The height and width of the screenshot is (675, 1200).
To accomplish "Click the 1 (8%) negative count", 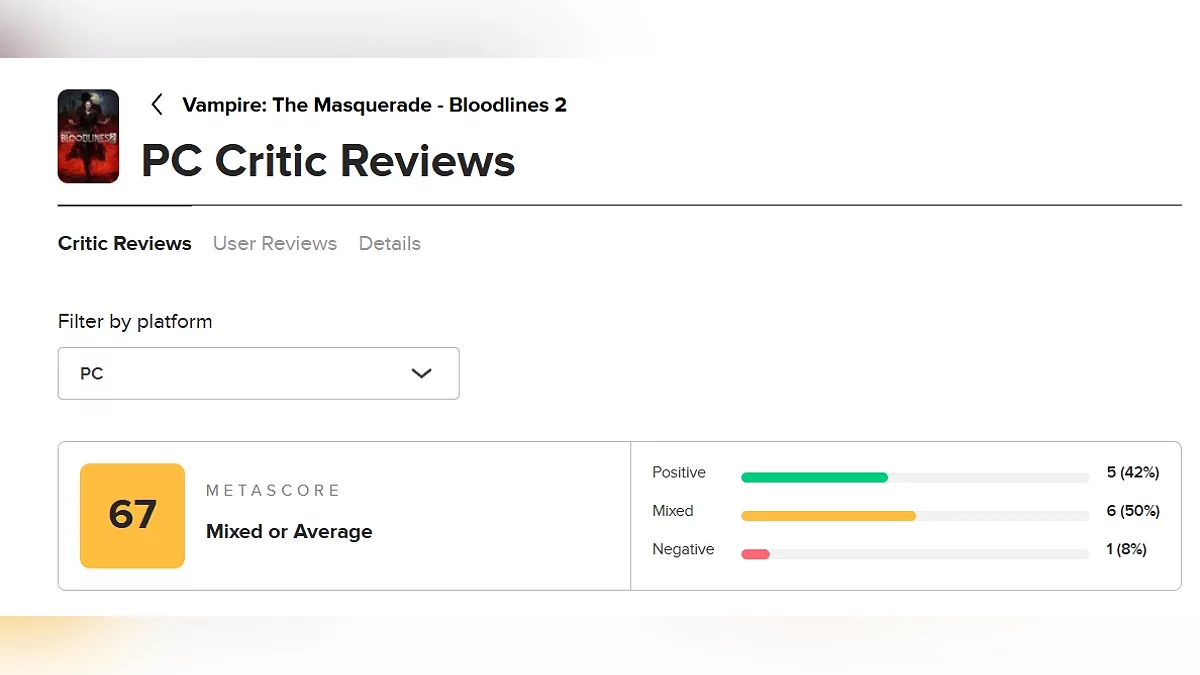I will (x=1126, y=549).
